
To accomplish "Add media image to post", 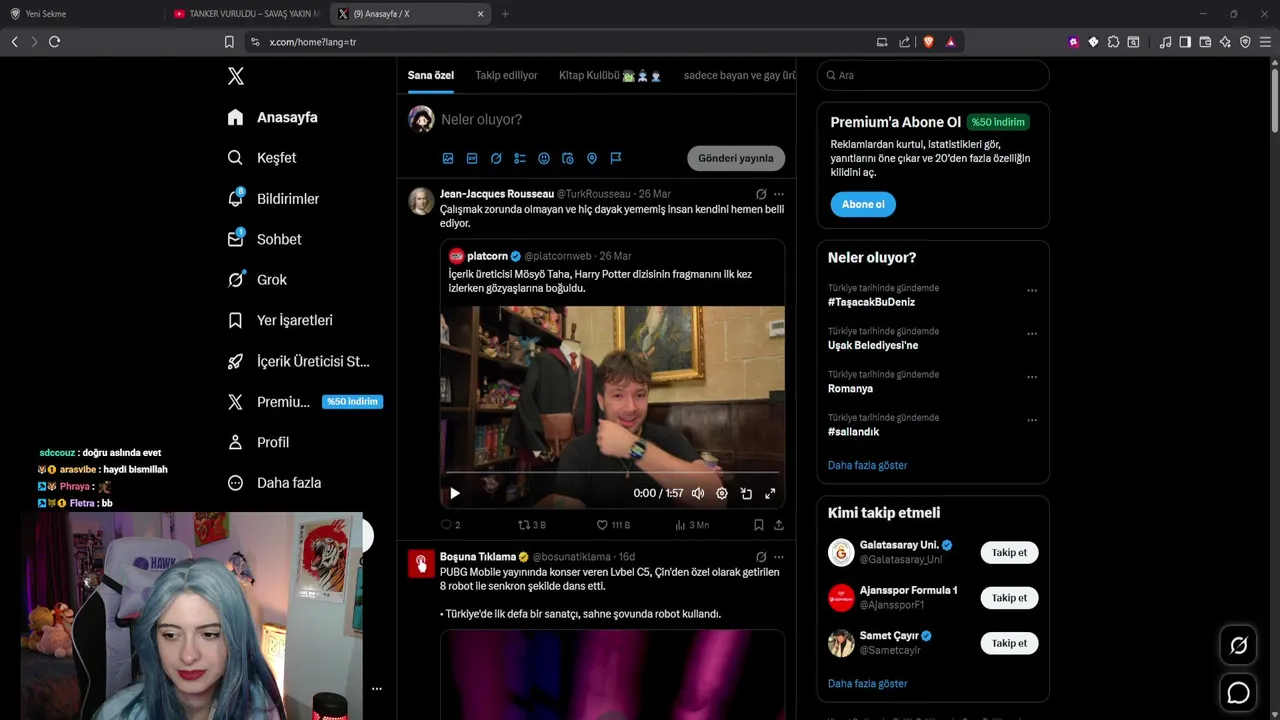I will click(448, 158).
